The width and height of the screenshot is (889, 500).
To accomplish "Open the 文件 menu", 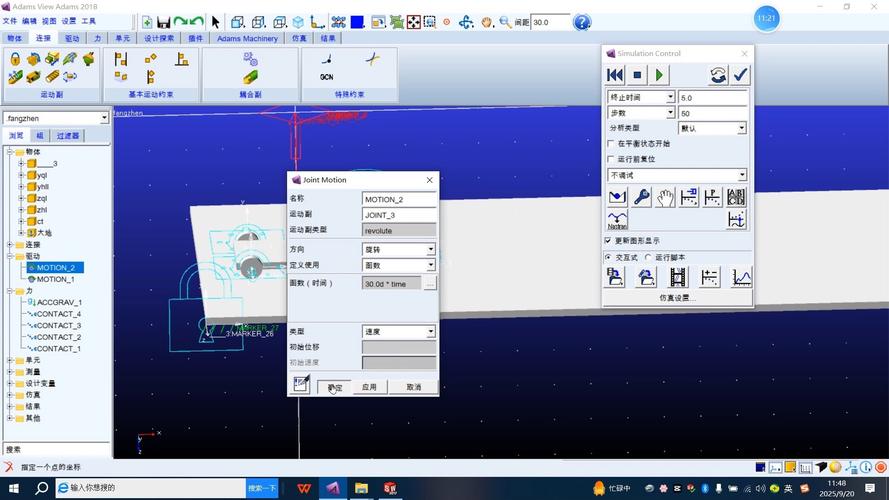I will tap(10, 21).
